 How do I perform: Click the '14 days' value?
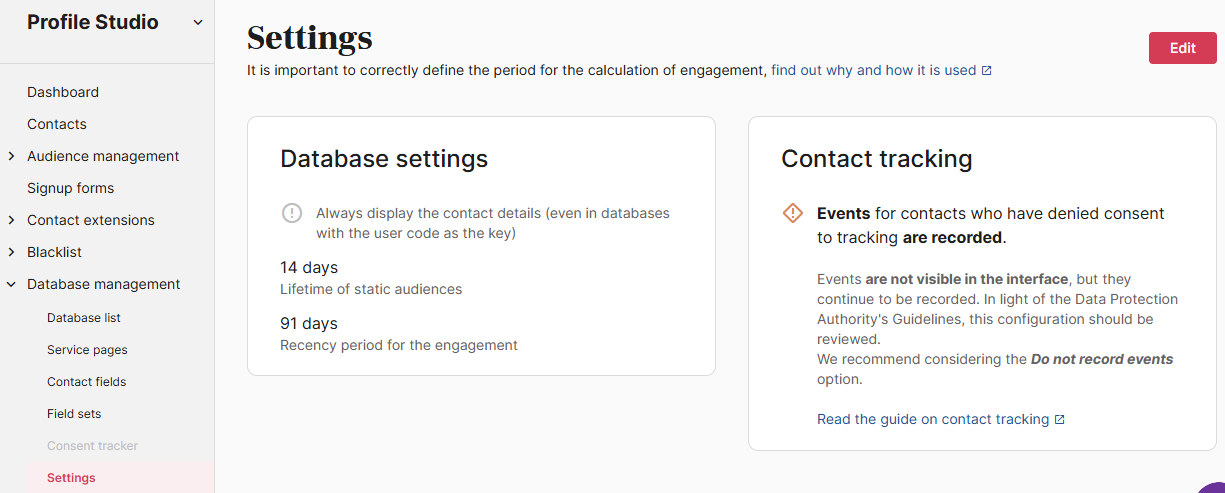tap(309, 268)
